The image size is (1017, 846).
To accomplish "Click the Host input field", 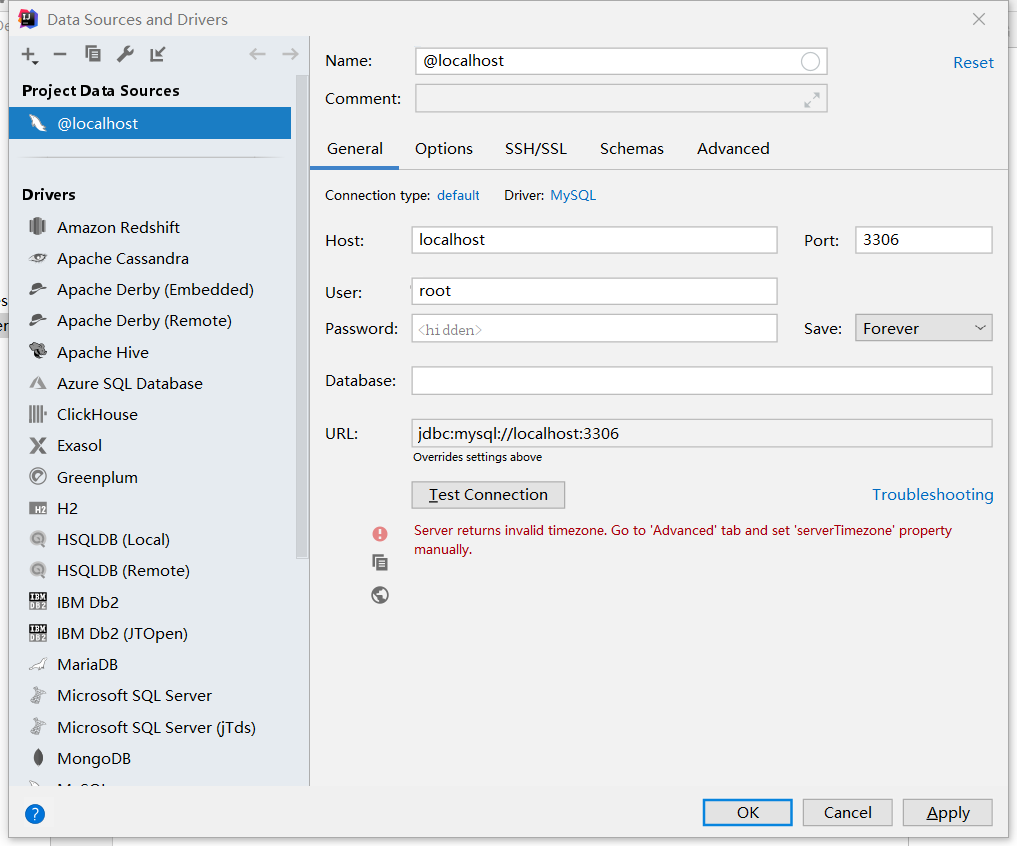I will (594, 240).
